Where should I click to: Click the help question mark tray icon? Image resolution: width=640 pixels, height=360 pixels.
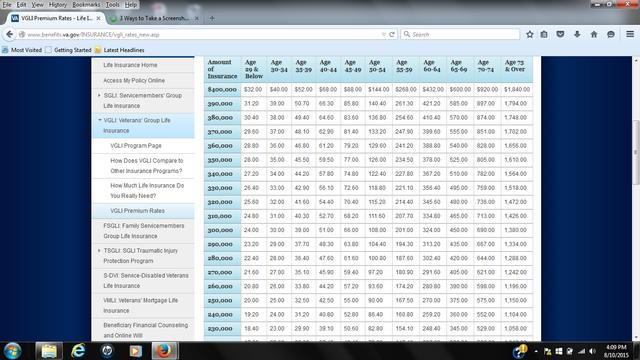point(520,351)
